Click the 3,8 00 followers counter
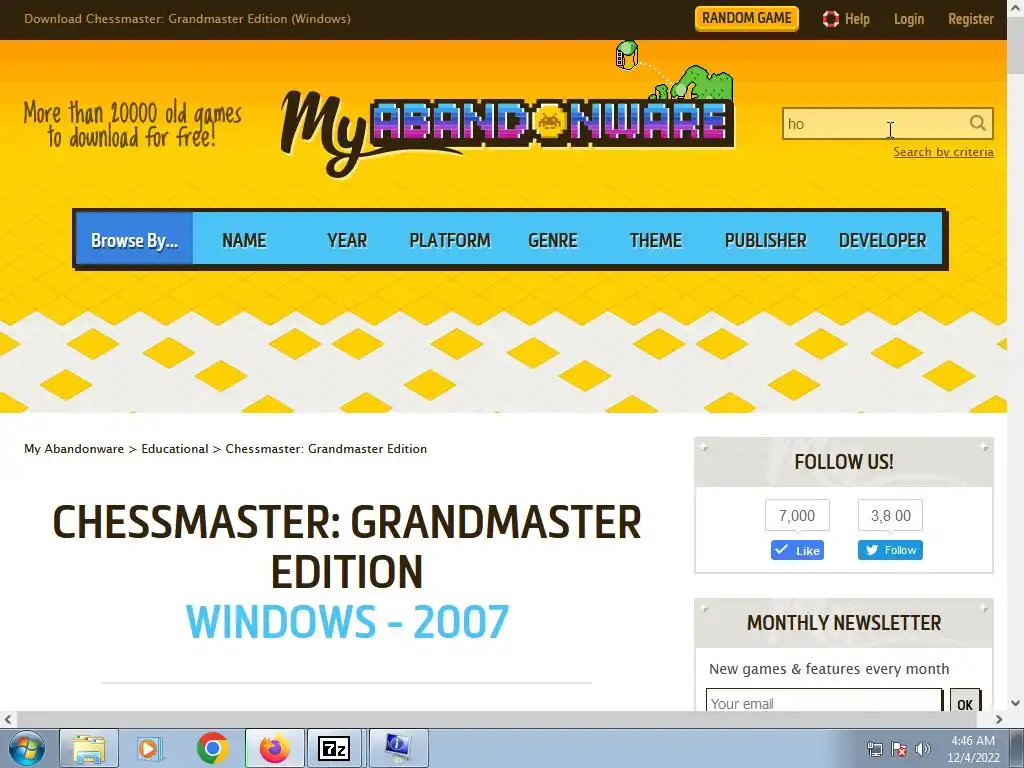The height and width of the screenshot is (768, 1024). 890,515
